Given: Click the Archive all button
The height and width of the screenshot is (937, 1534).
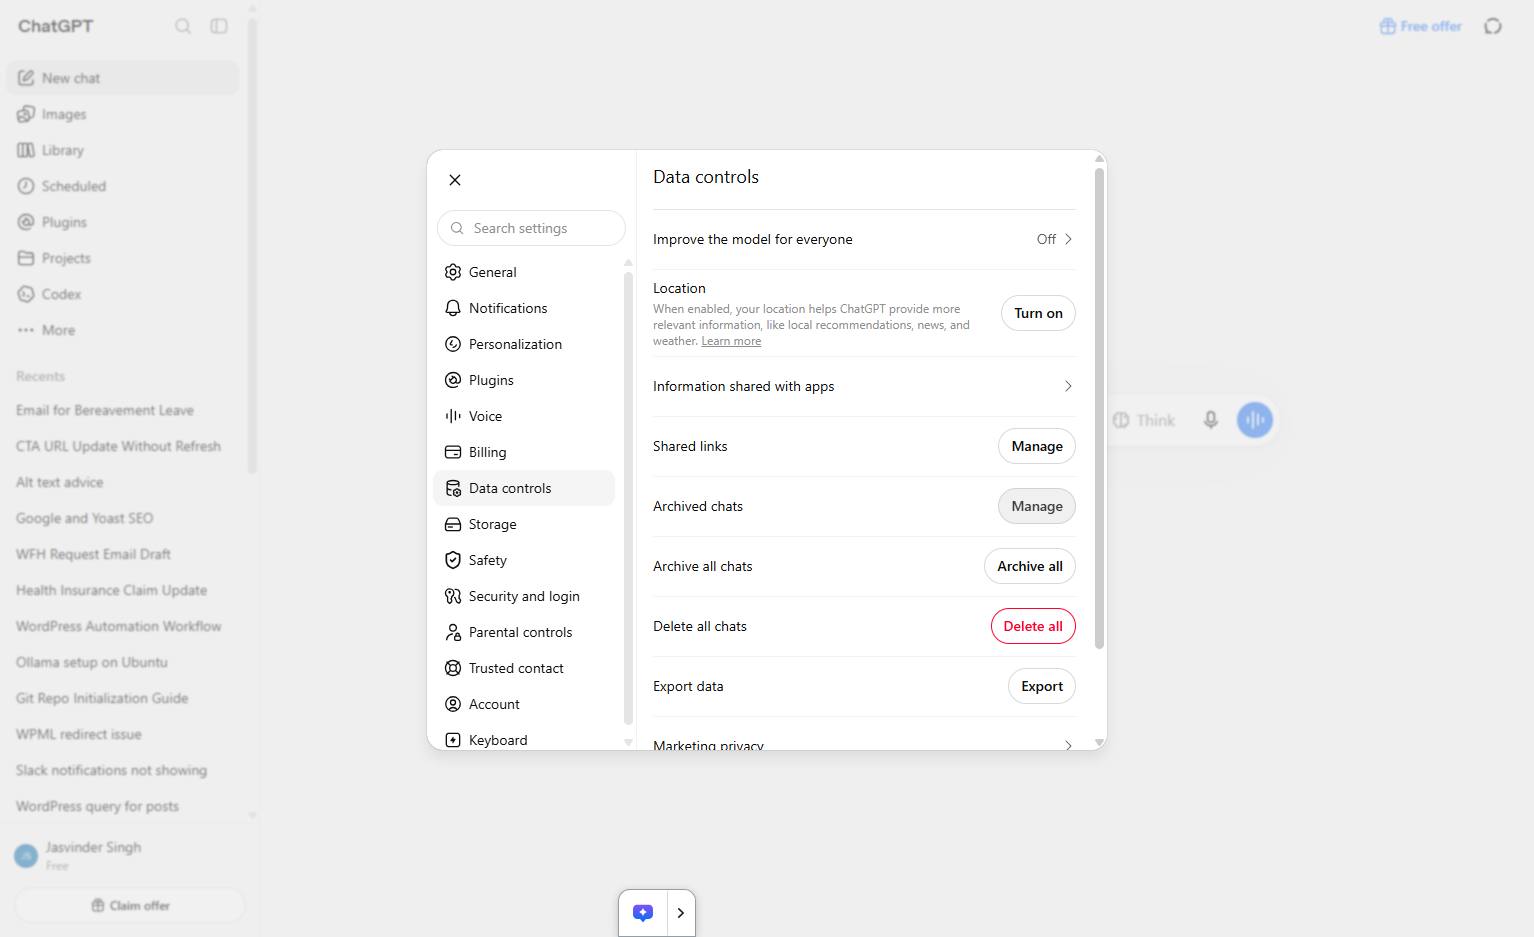Looking at the screenshot, I should tap(1030, 566).
